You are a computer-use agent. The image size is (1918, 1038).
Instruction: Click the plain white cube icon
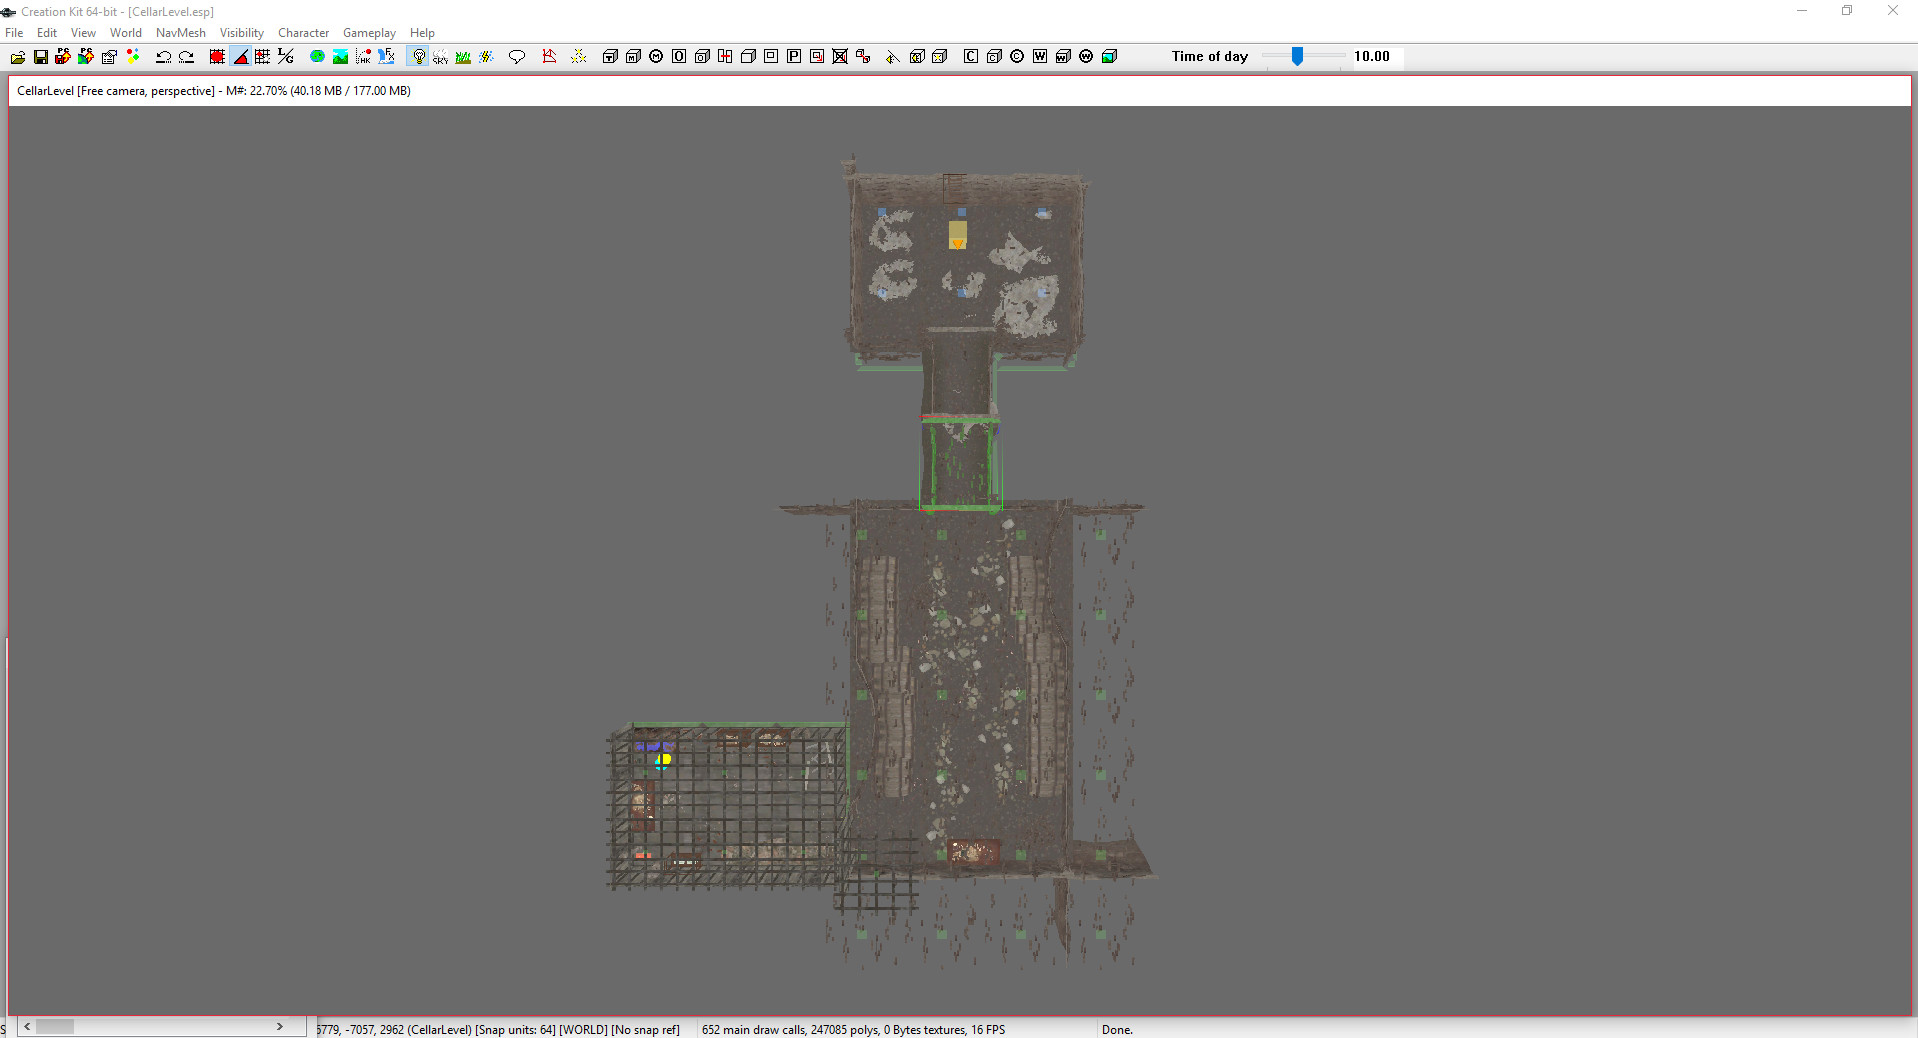point(748,57)
